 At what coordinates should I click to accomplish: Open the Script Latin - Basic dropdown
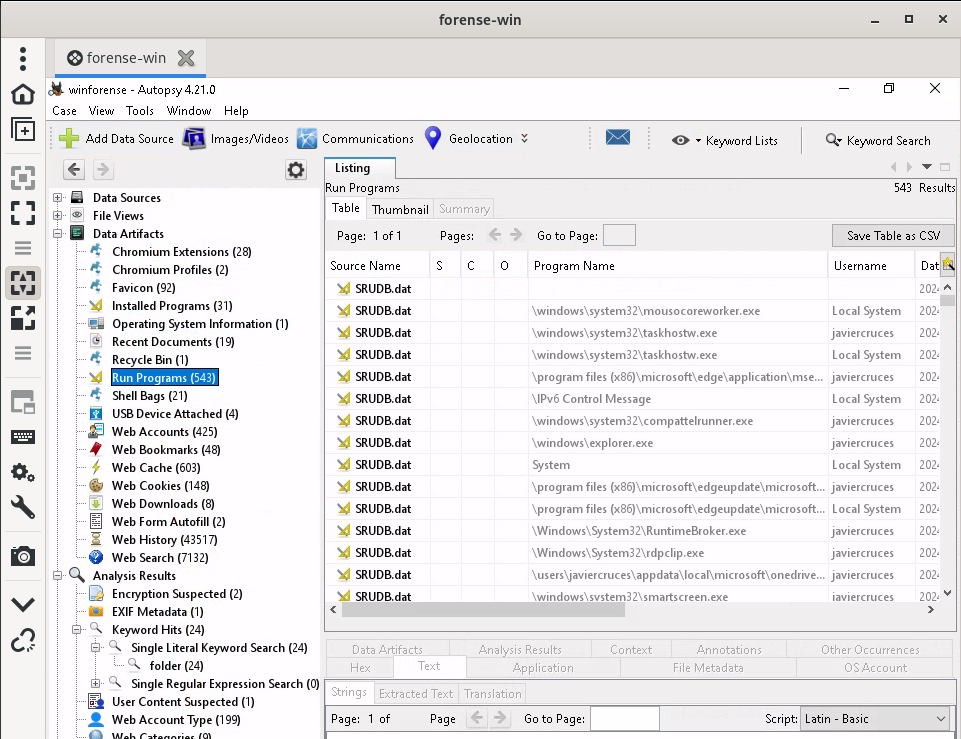coord(876,719)
